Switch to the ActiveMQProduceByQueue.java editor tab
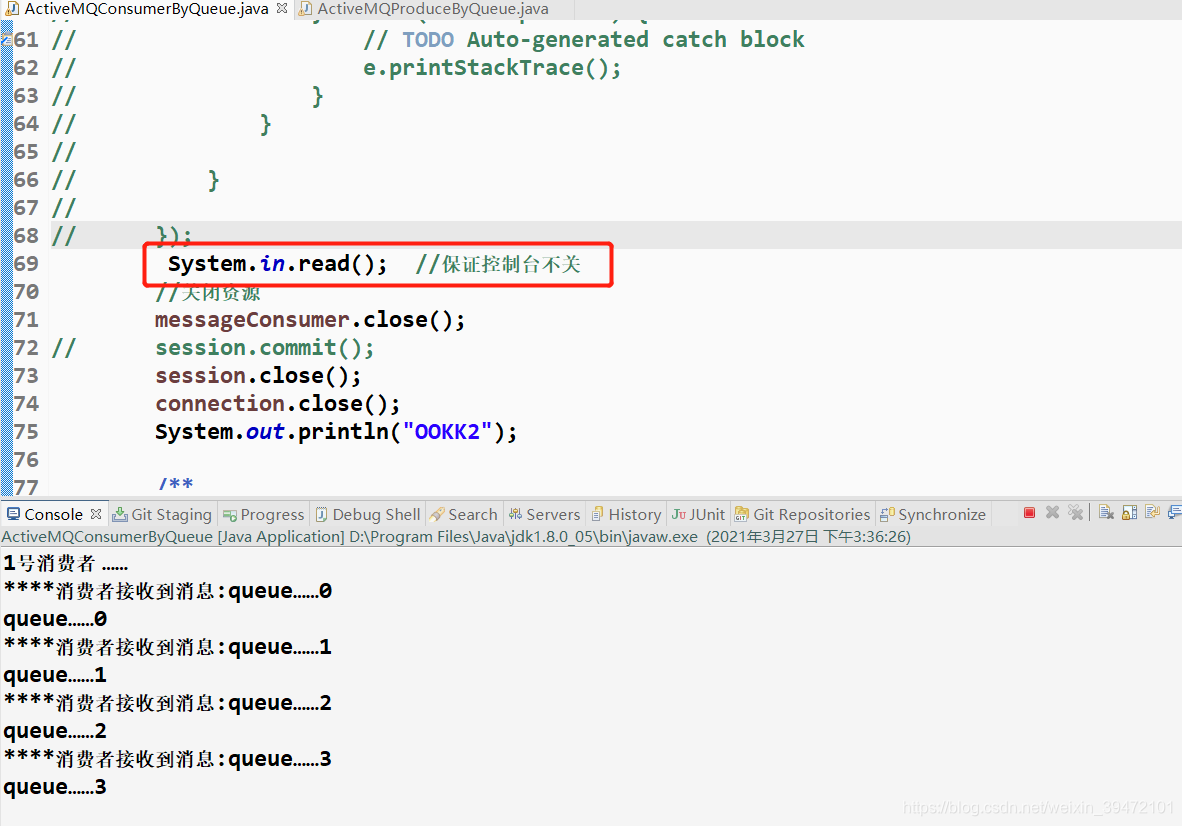The image size is (1182, 826). (433, 9)
